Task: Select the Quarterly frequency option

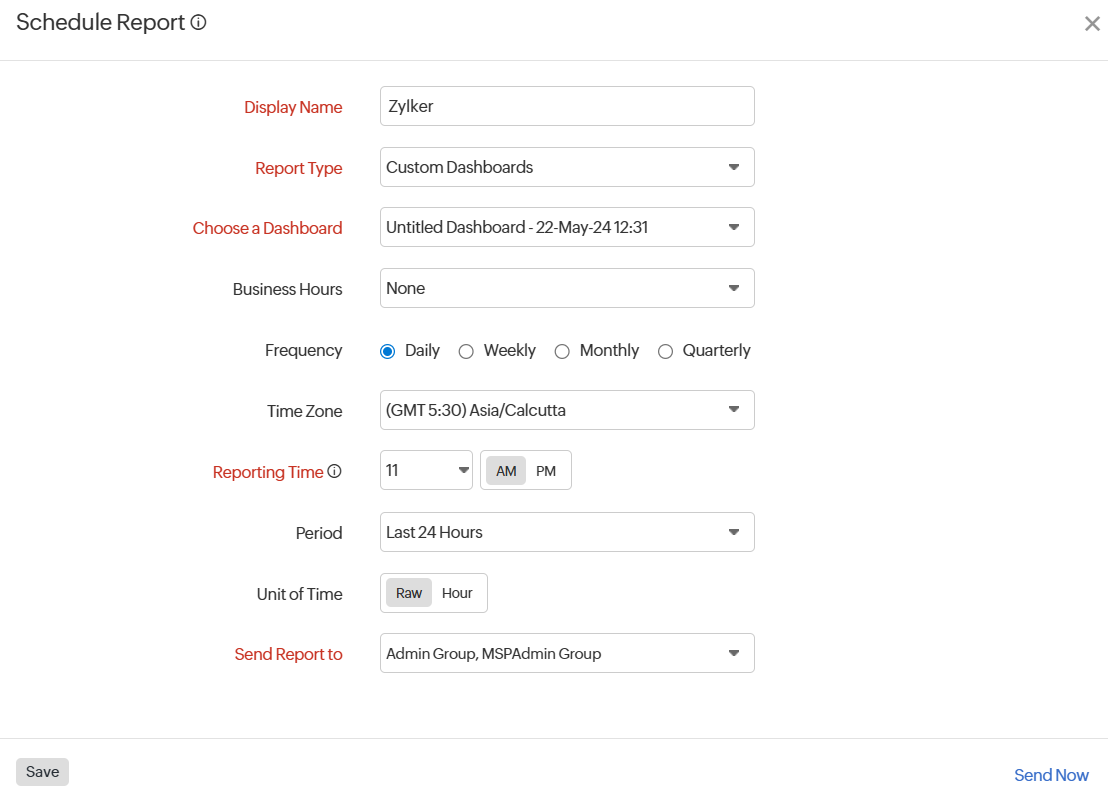Action: pos(666,351)
